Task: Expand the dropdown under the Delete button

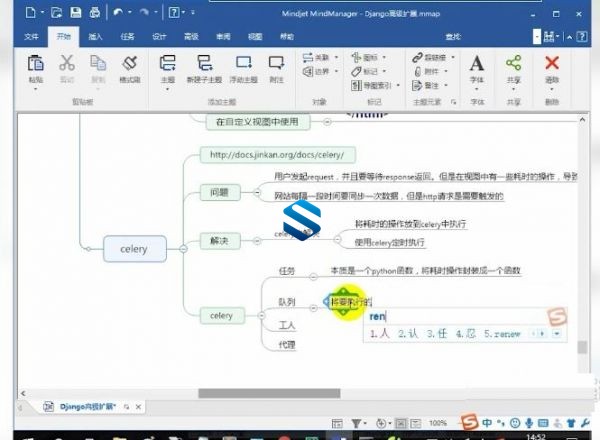Action: pos(552,89)
